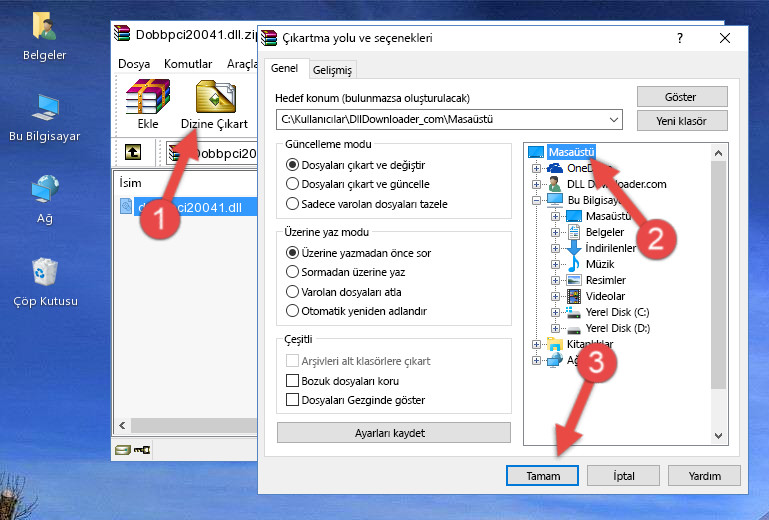Click the Dizine Çıkart toolbar icon
This screenshot has width=769, height=520.
click(214, 104)
